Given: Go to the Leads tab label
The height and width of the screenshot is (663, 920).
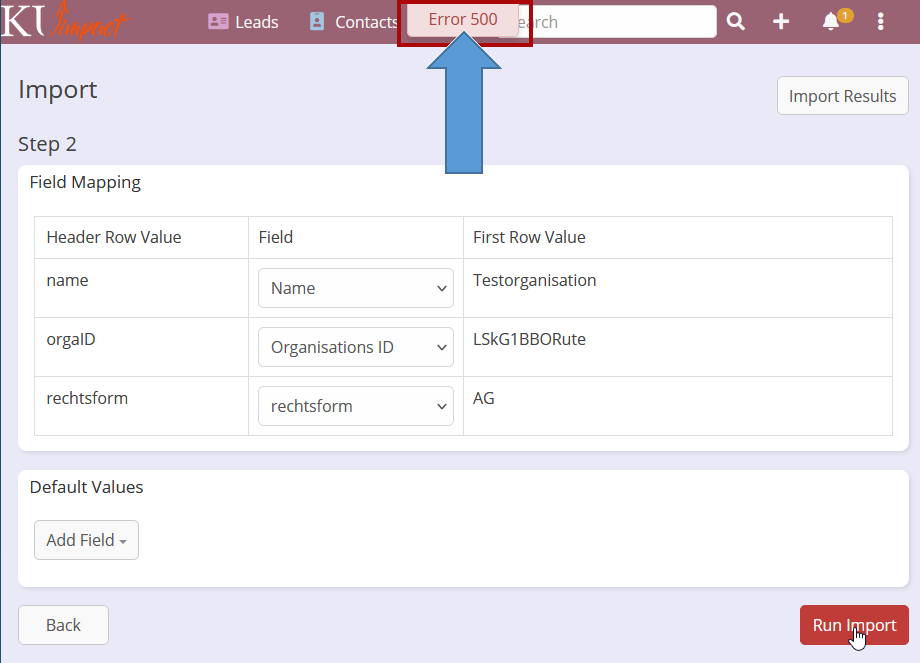Looking at the screenshot, I should [x=257, y=22].
